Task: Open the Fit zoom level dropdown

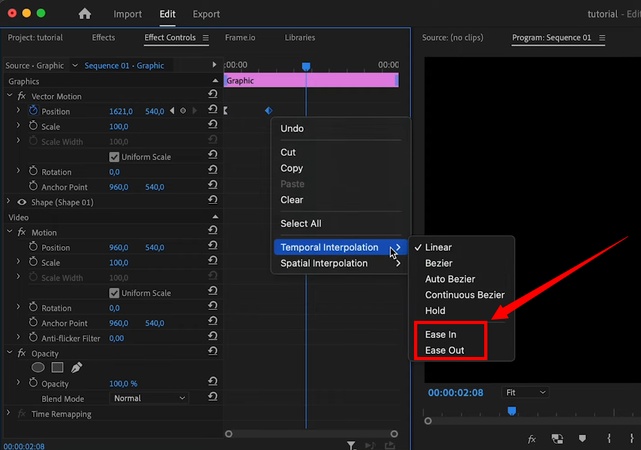Action: 524,393
